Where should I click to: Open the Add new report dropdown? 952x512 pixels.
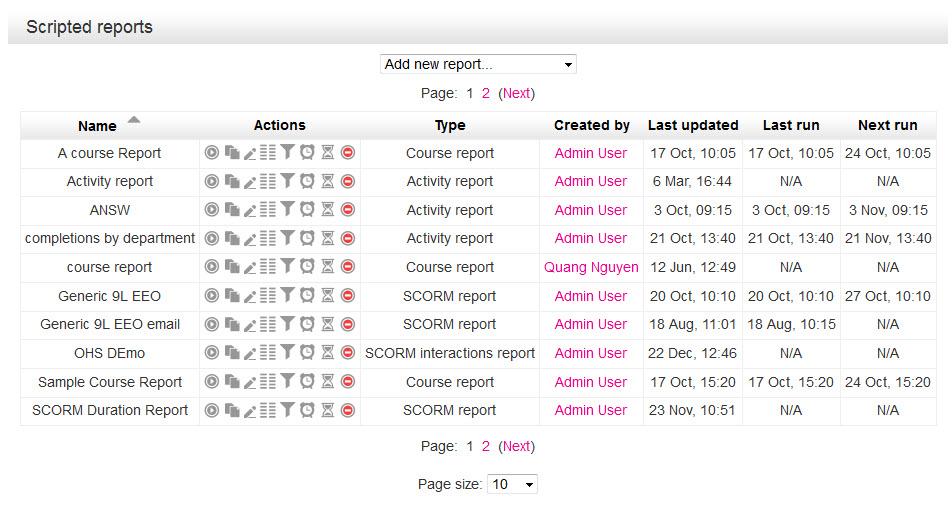(x=478, y=64)
